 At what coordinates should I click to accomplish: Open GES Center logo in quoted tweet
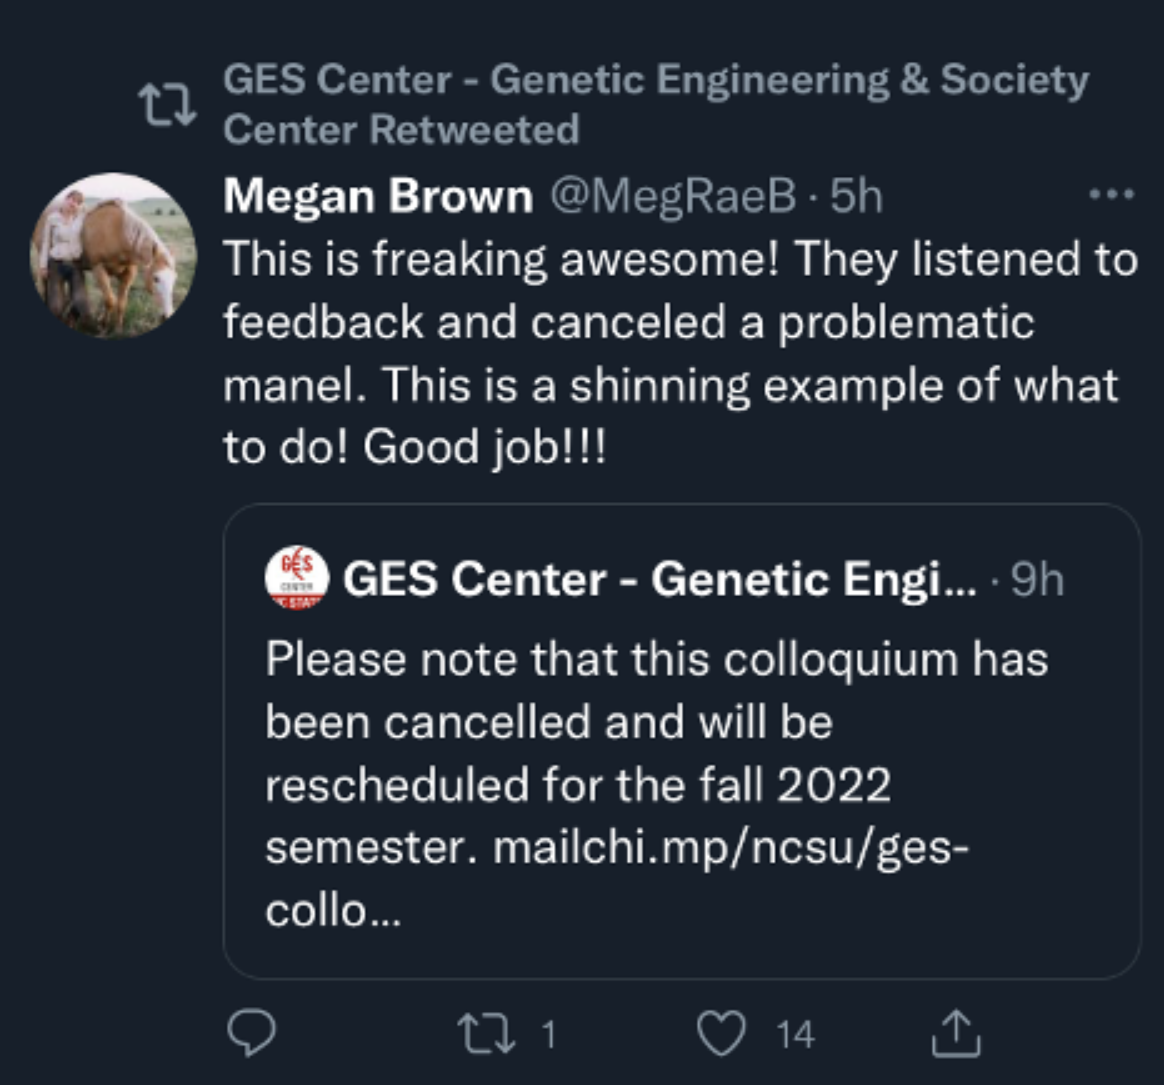point(296,578)
